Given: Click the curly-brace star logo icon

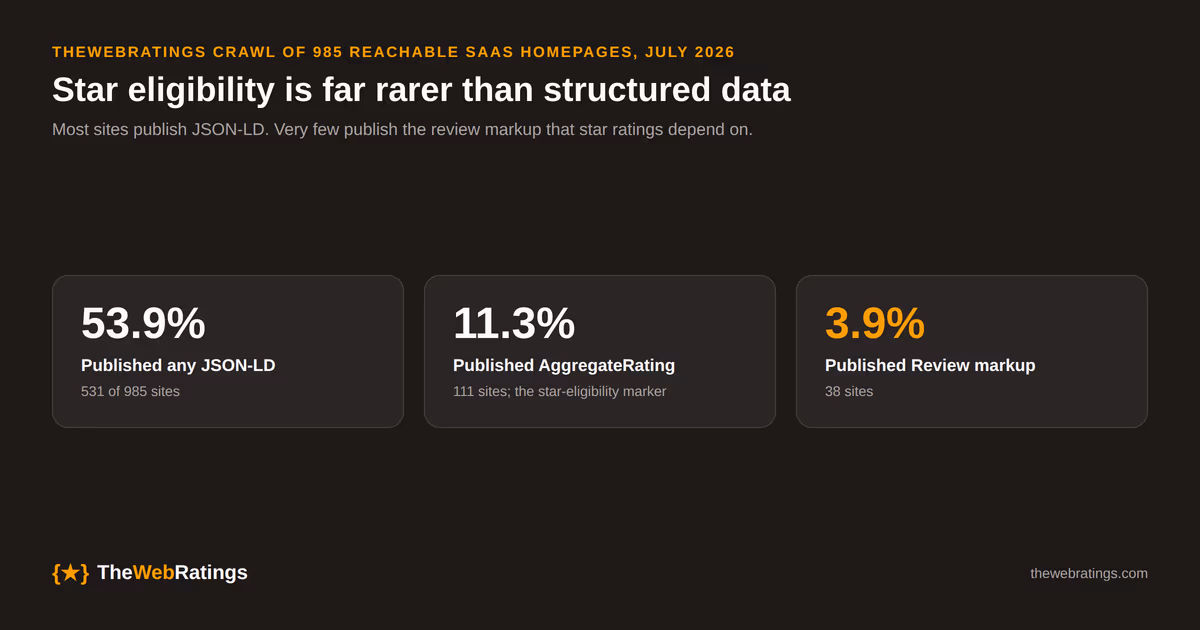Looking at the screenshot, I should [x=70, y=573].
